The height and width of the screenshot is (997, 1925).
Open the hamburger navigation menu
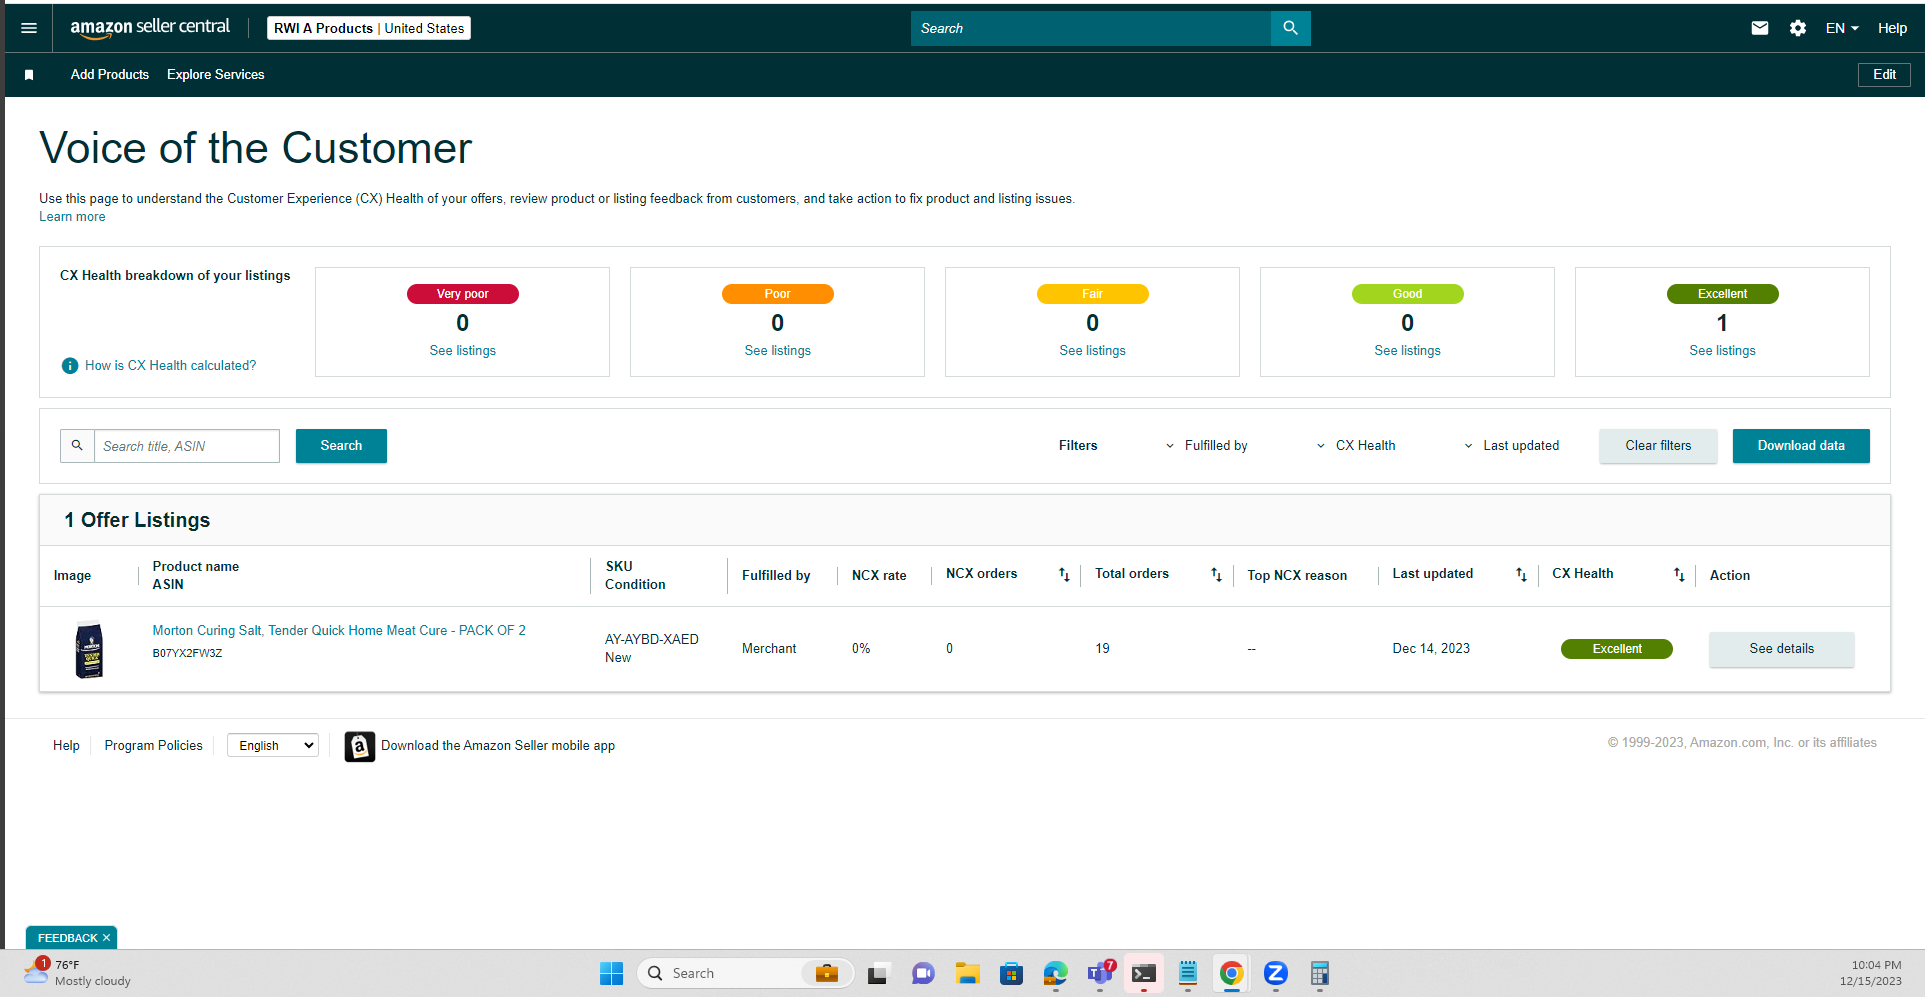coord(29,28)
